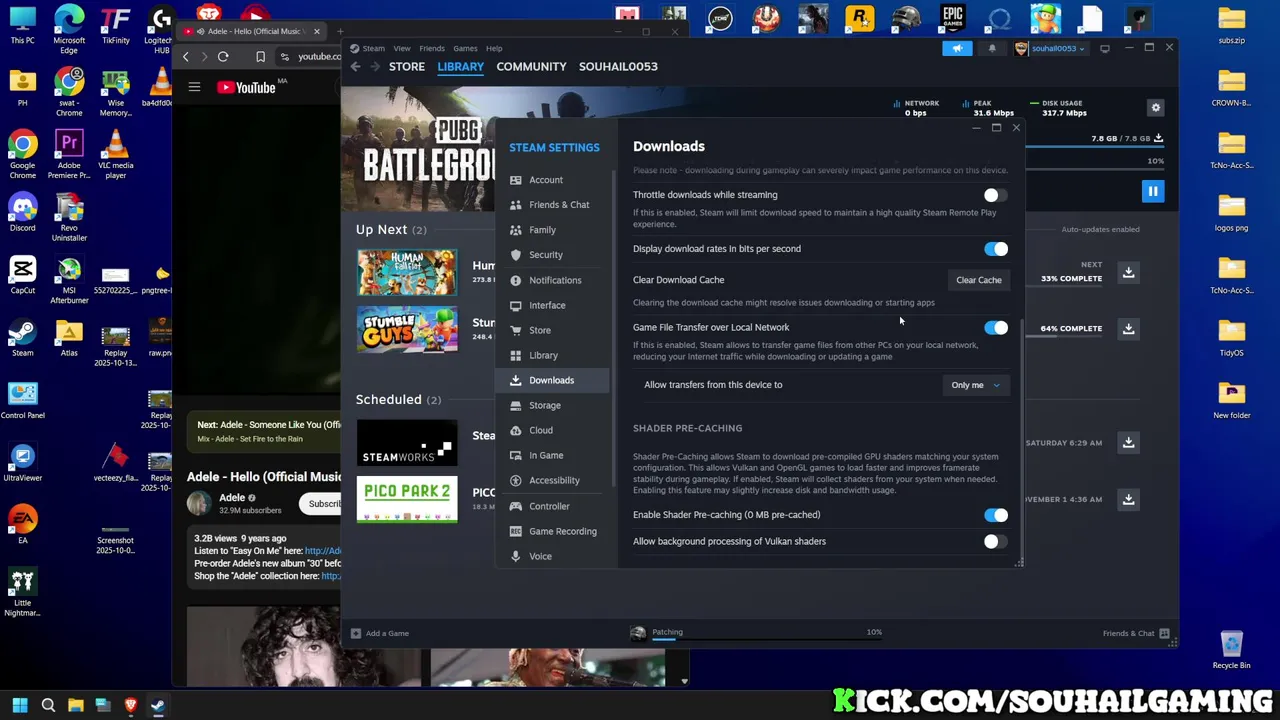Open Steamworks scheduled item thumbnail
The width and height of the screenshot is (1280, 720).
[407, 442]
